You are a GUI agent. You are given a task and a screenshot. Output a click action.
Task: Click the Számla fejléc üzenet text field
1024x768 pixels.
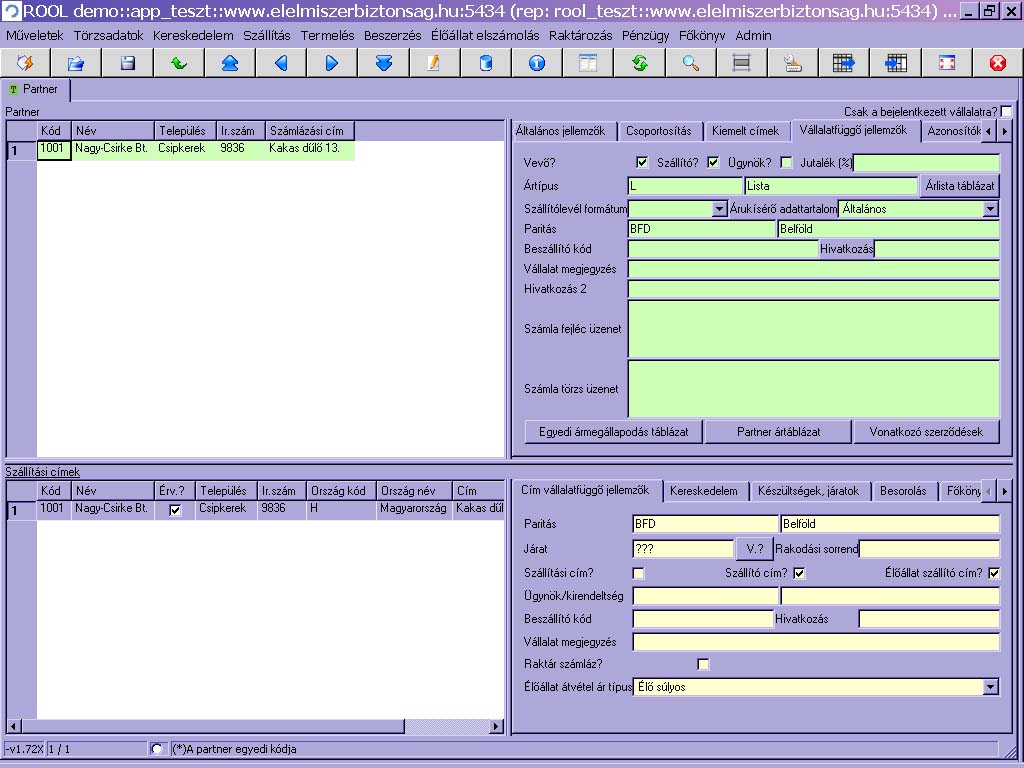[x=813, y=329]
